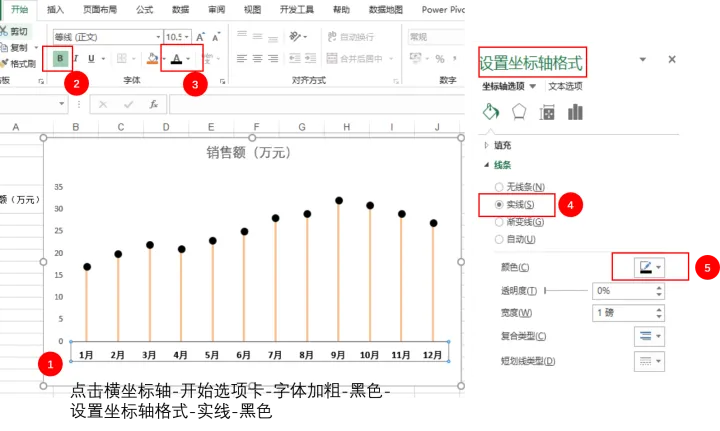The height and width of the screenshot is (431, 720).
Task: Click the Copy (复制) icon
Action: tap(4, 47)
